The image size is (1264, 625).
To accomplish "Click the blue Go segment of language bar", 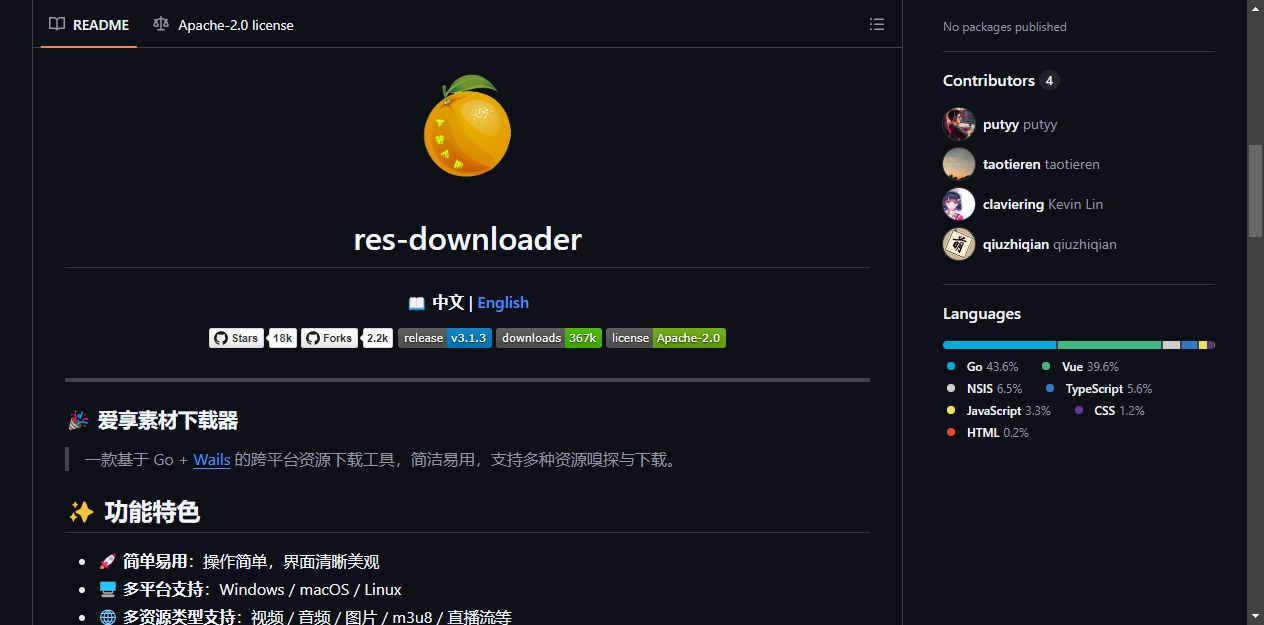I will click(x=999, y=345).
